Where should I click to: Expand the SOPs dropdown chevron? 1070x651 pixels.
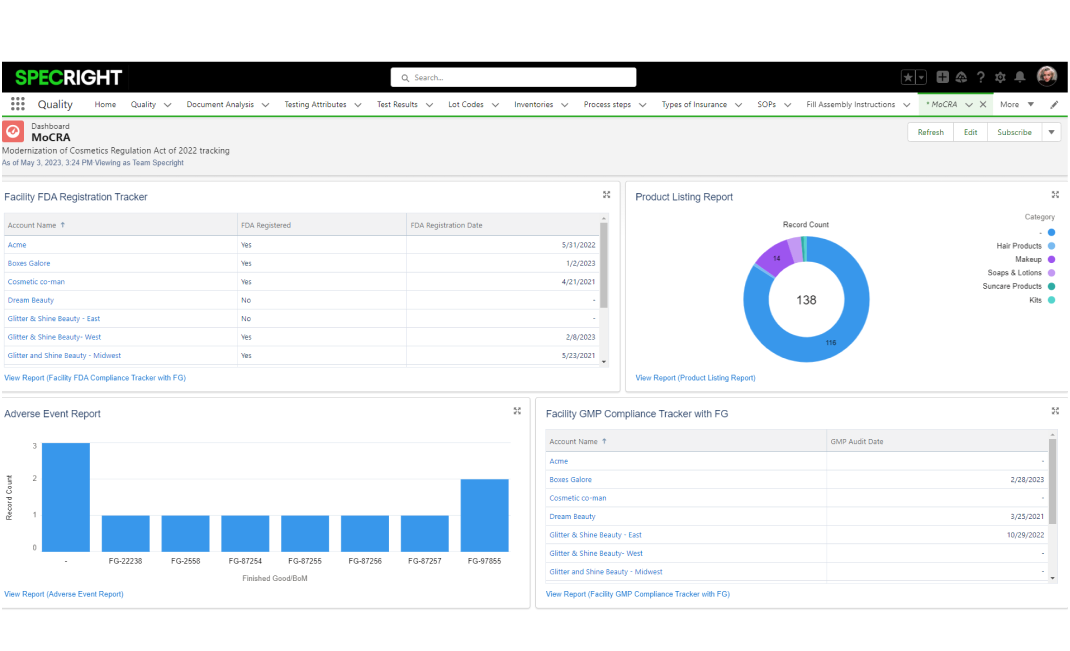click(787, 105)
